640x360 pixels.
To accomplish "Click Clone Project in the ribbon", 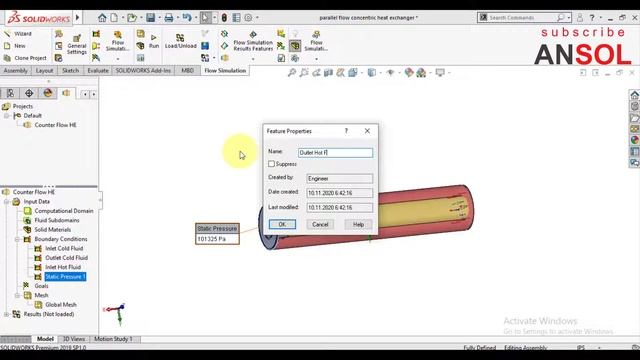I will tap(25, 58).
